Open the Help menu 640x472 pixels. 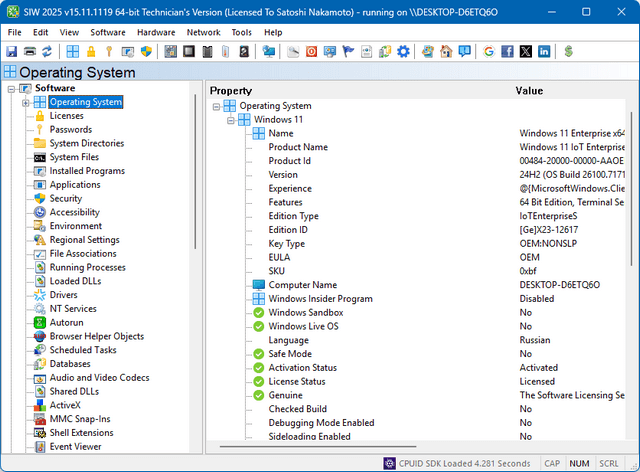click(x=273, y=32)
